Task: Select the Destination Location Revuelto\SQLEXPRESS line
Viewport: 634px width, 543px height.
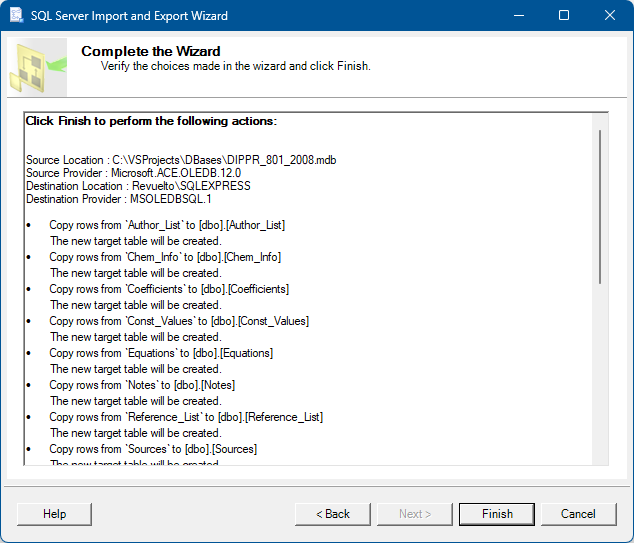Action: [x=138, y=186]
